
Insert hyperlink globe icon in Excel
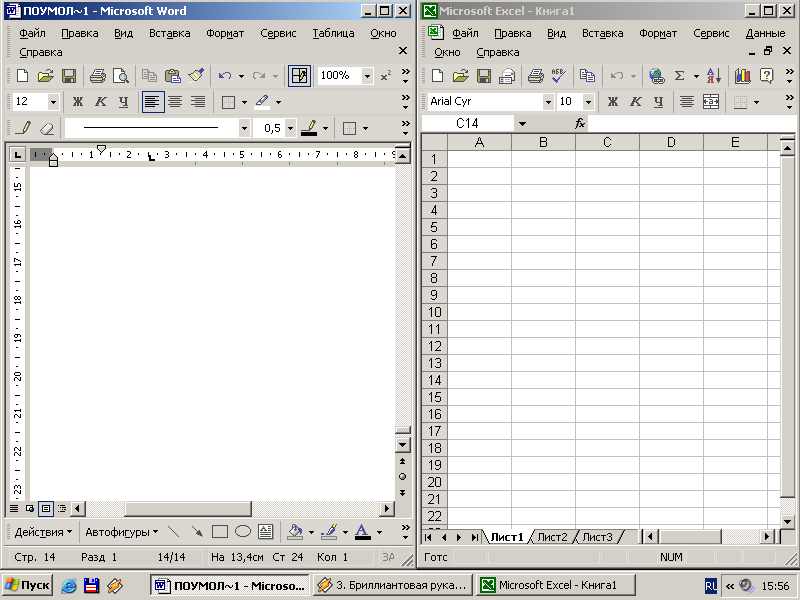tap(657, 76)
